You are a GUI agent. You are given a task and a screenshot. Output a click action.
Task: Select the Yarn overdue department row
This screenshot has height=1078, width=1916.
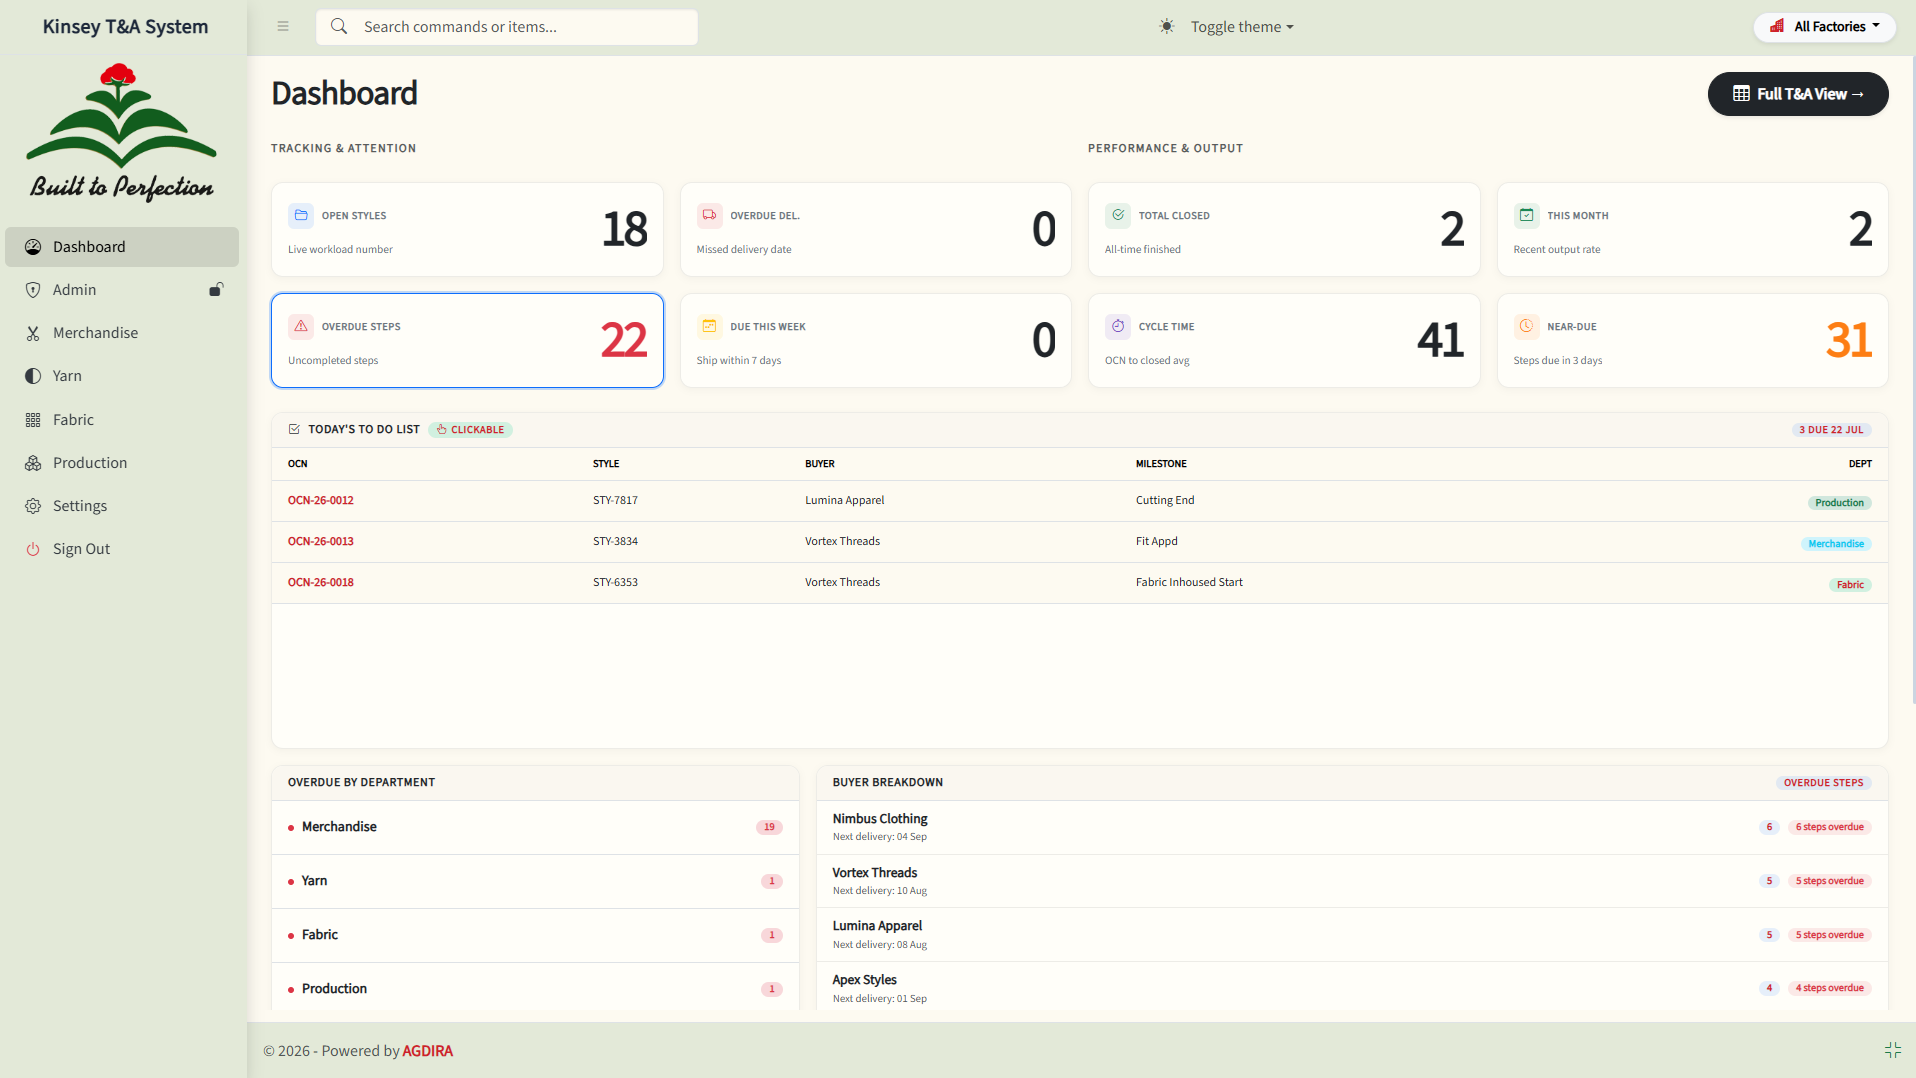click(535, 881)
